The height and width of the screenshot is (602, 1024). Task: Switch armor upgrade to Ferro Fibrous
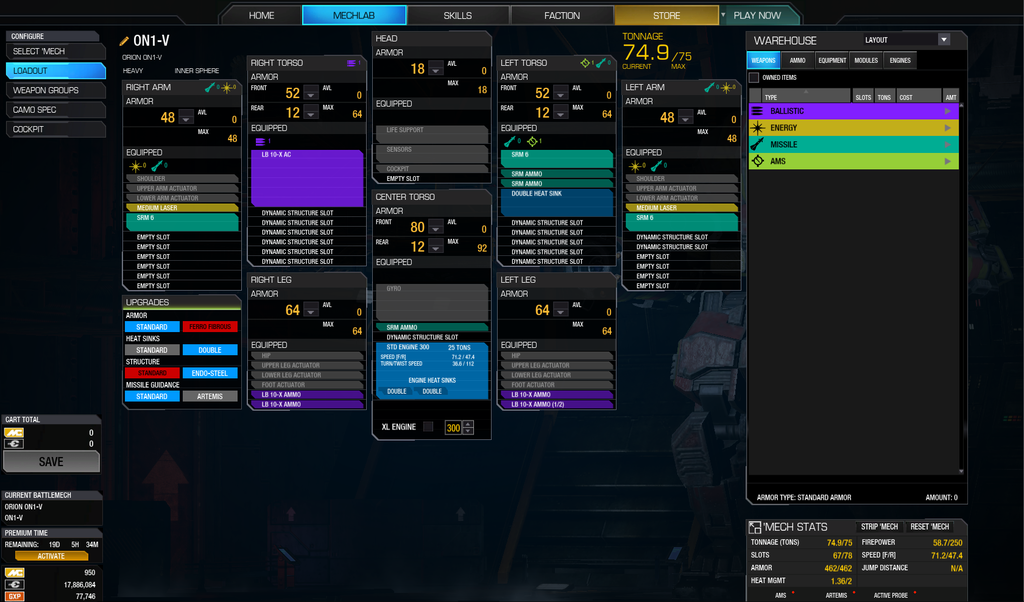[x=210, y=327]
